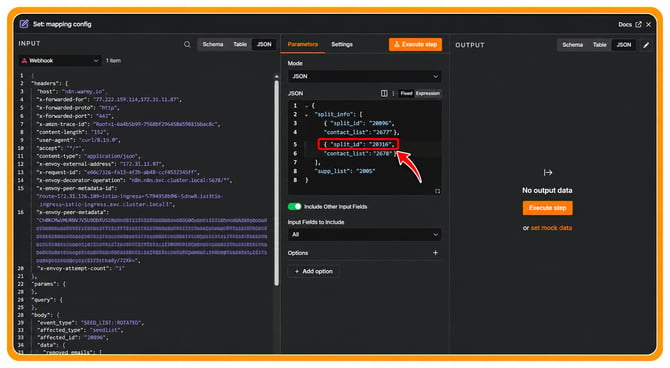Image resolution: width=670 pixels, height=368 pixels.
Task: Switch to the Settings tab
Action: click(x=342, y=44)
